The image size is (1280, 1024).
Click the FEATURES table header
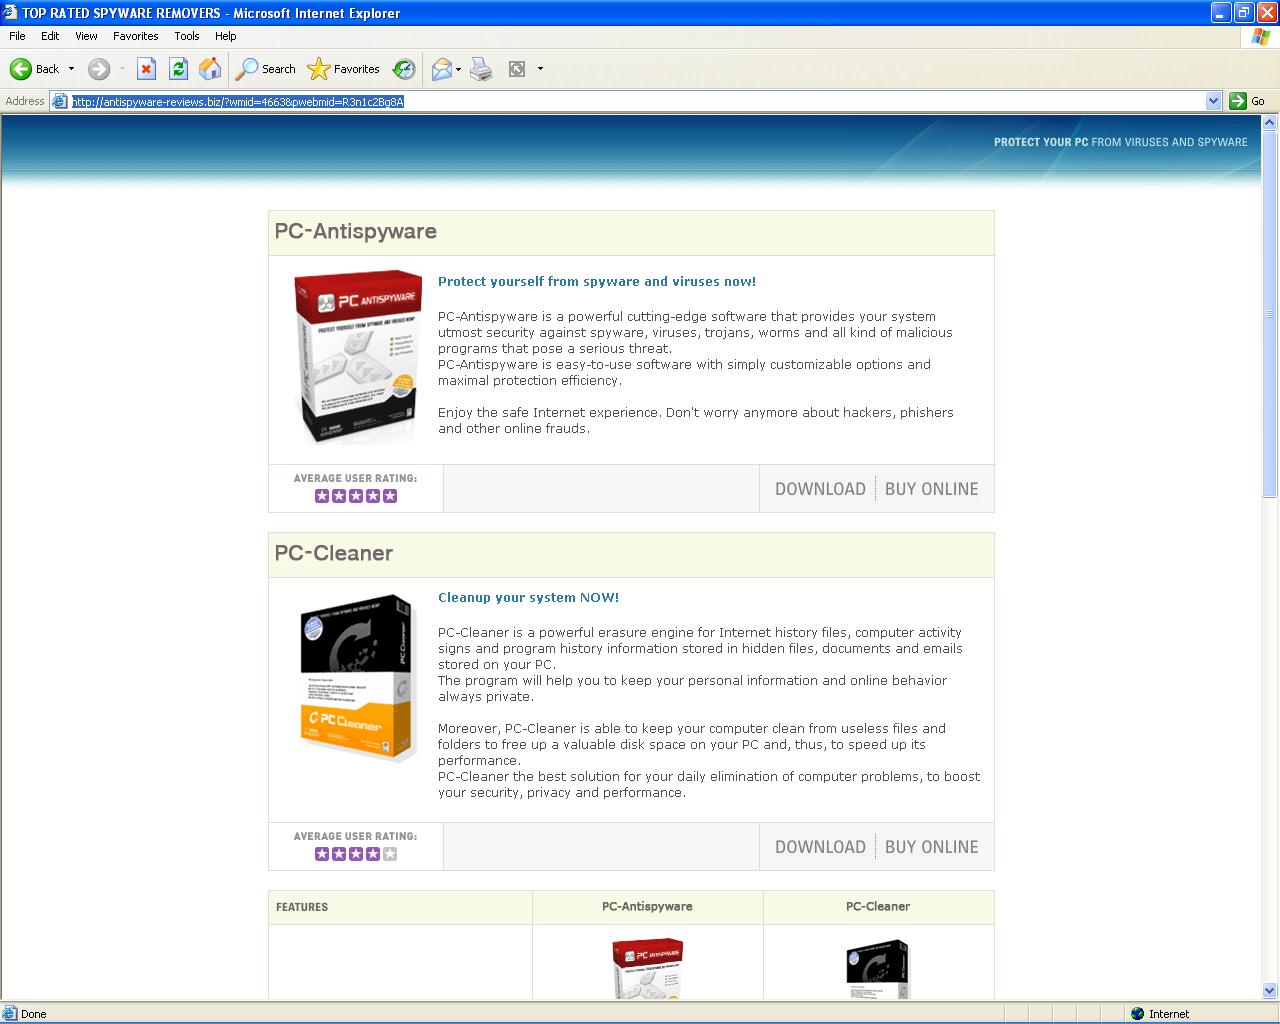pyautogui.click(x=302, y=907)
